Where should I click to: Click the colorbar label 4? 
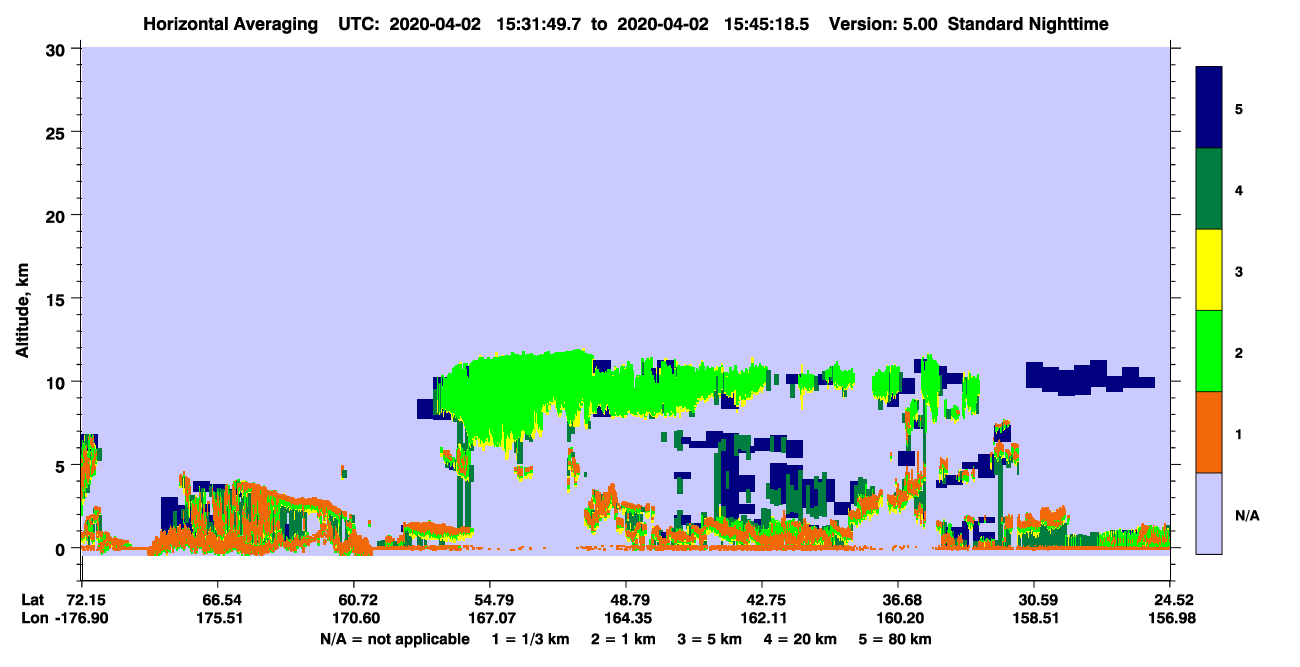coord(1239,189)
